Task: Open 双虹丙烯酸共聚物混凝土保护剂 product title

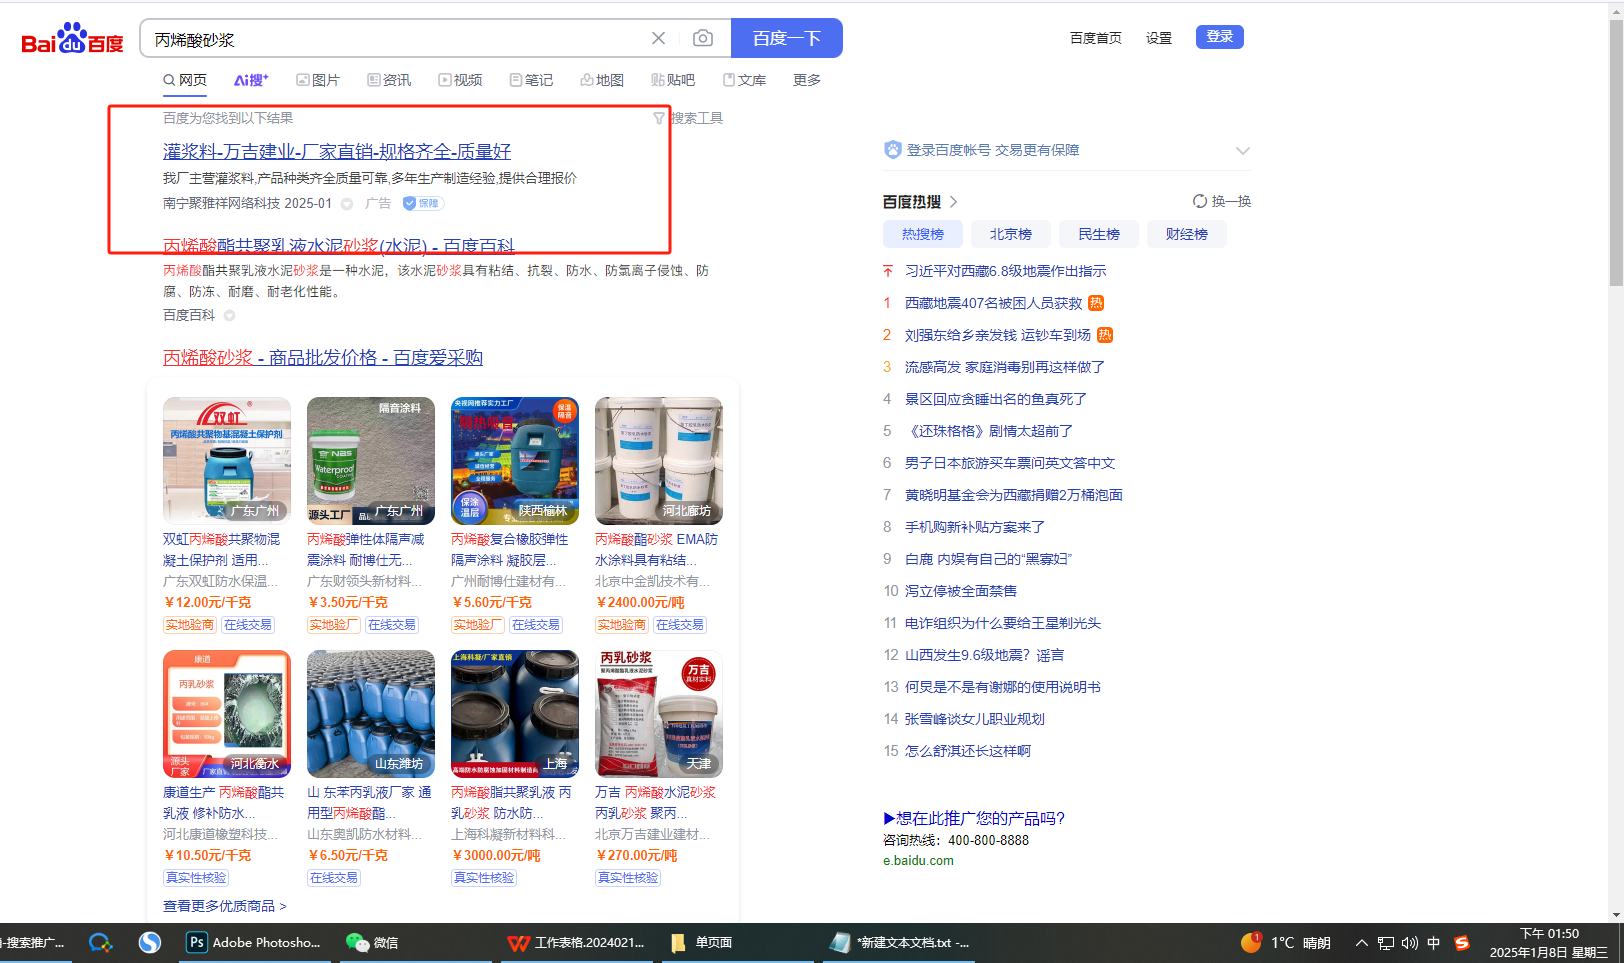Action: tap(222, 549)
